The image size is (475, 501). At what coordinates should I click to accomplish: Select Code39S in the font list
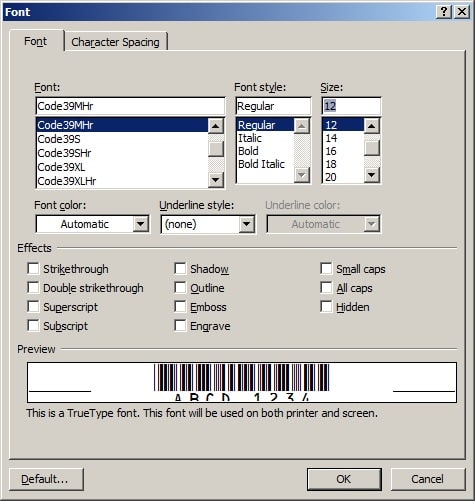tap(122, 139)
